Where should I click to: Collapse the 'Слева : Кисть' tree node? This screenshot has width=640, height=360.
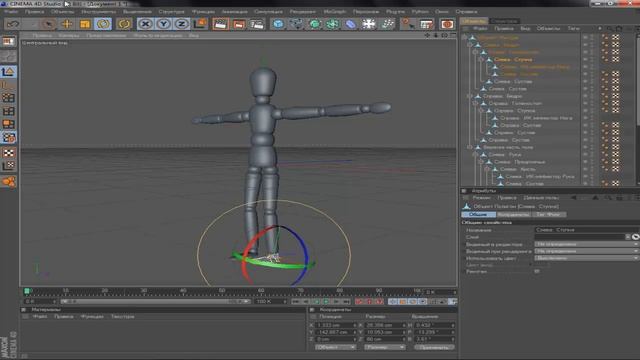[x=487, y=169]
